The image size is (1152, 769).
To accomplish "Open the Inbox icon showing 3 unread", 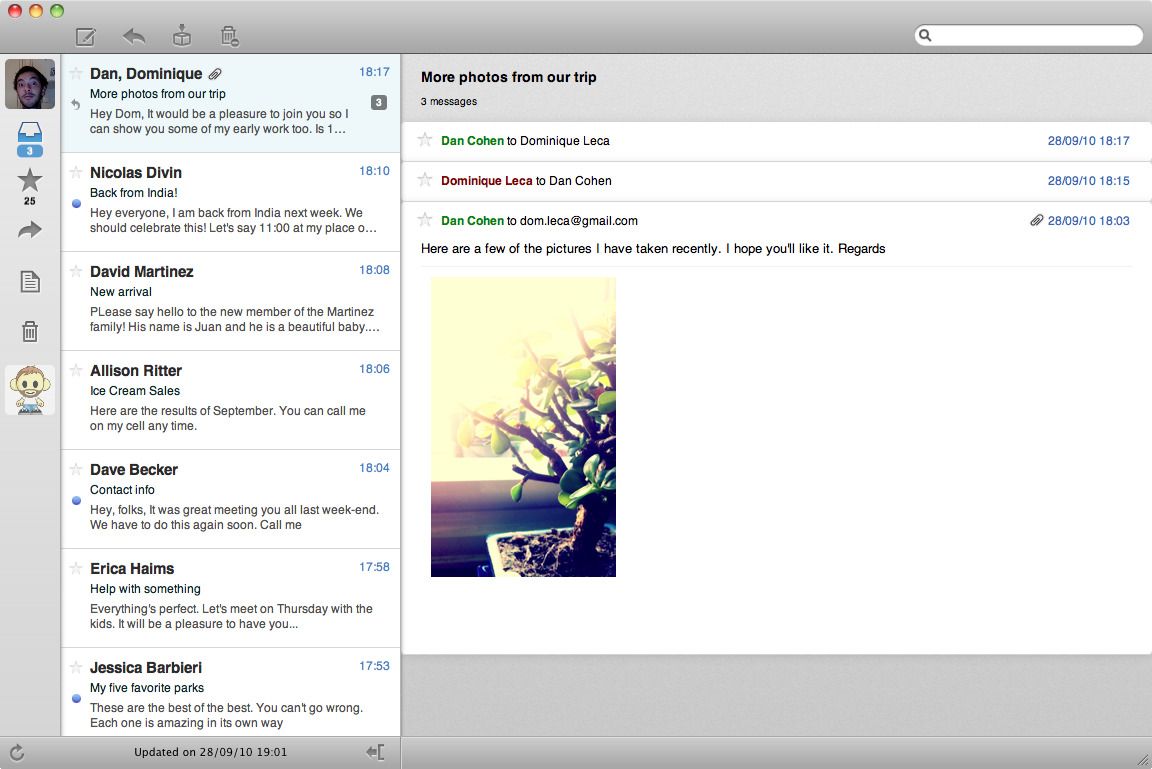I will point(30,135).
